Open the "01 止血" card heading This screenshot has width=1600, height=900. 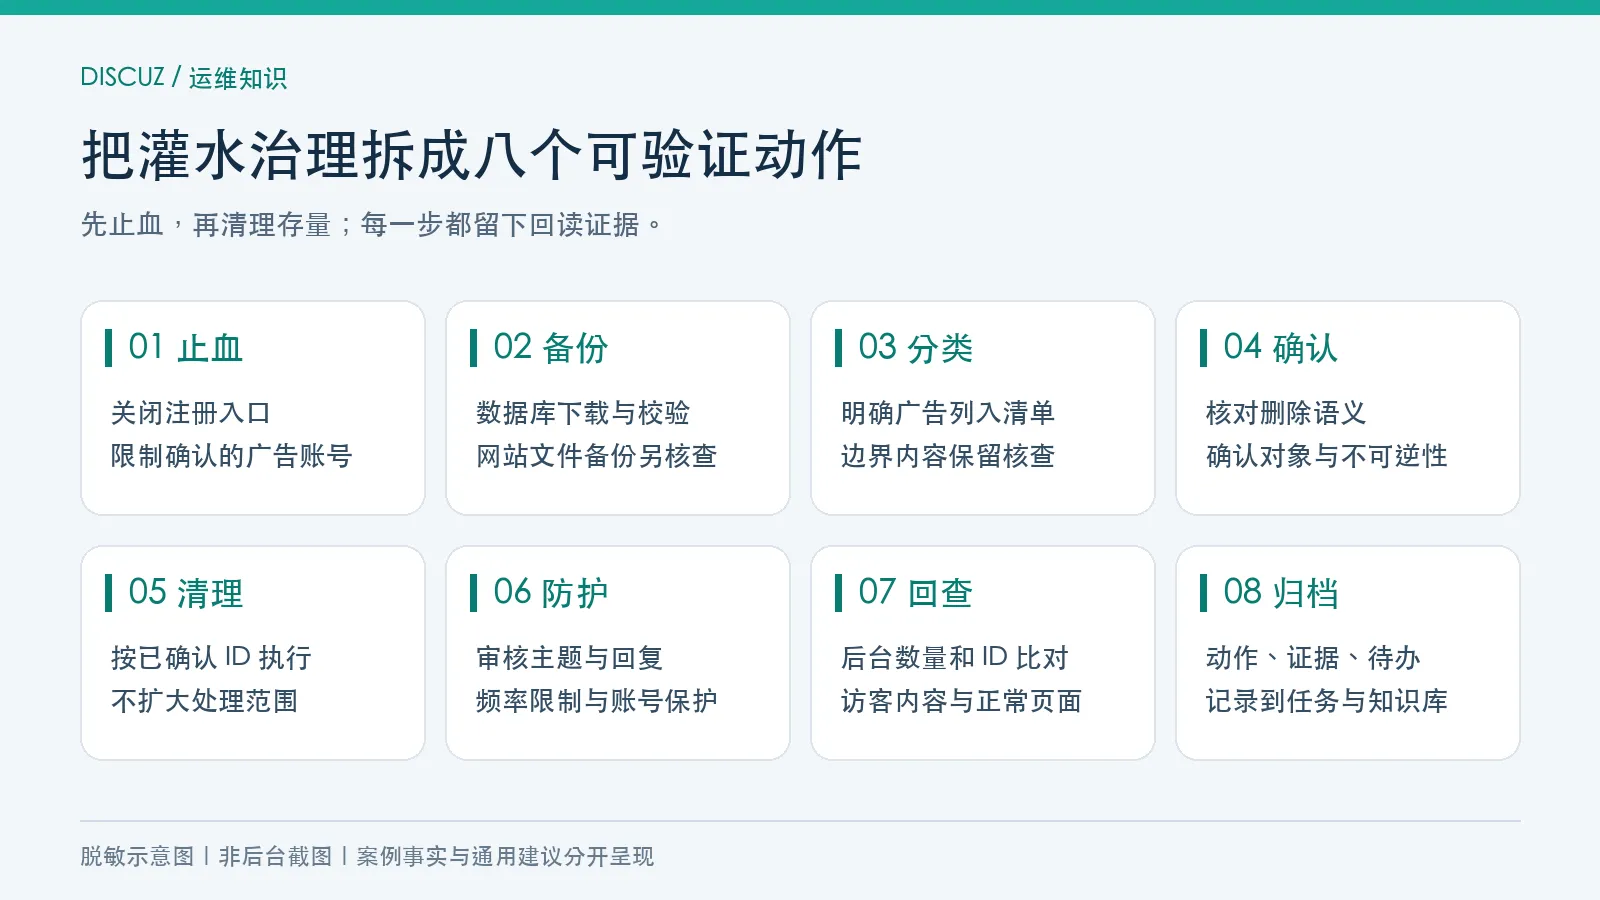point(186,348)
